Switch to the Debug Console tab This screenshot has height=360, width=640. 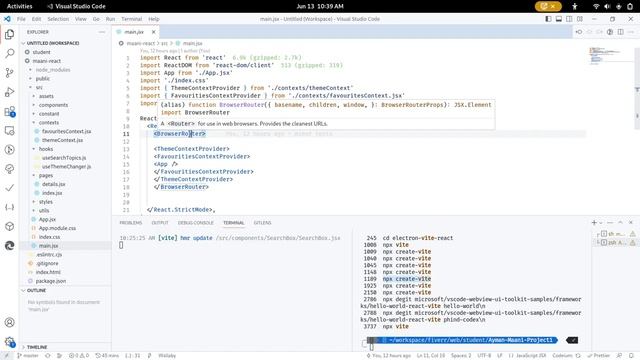coord(196,223)
